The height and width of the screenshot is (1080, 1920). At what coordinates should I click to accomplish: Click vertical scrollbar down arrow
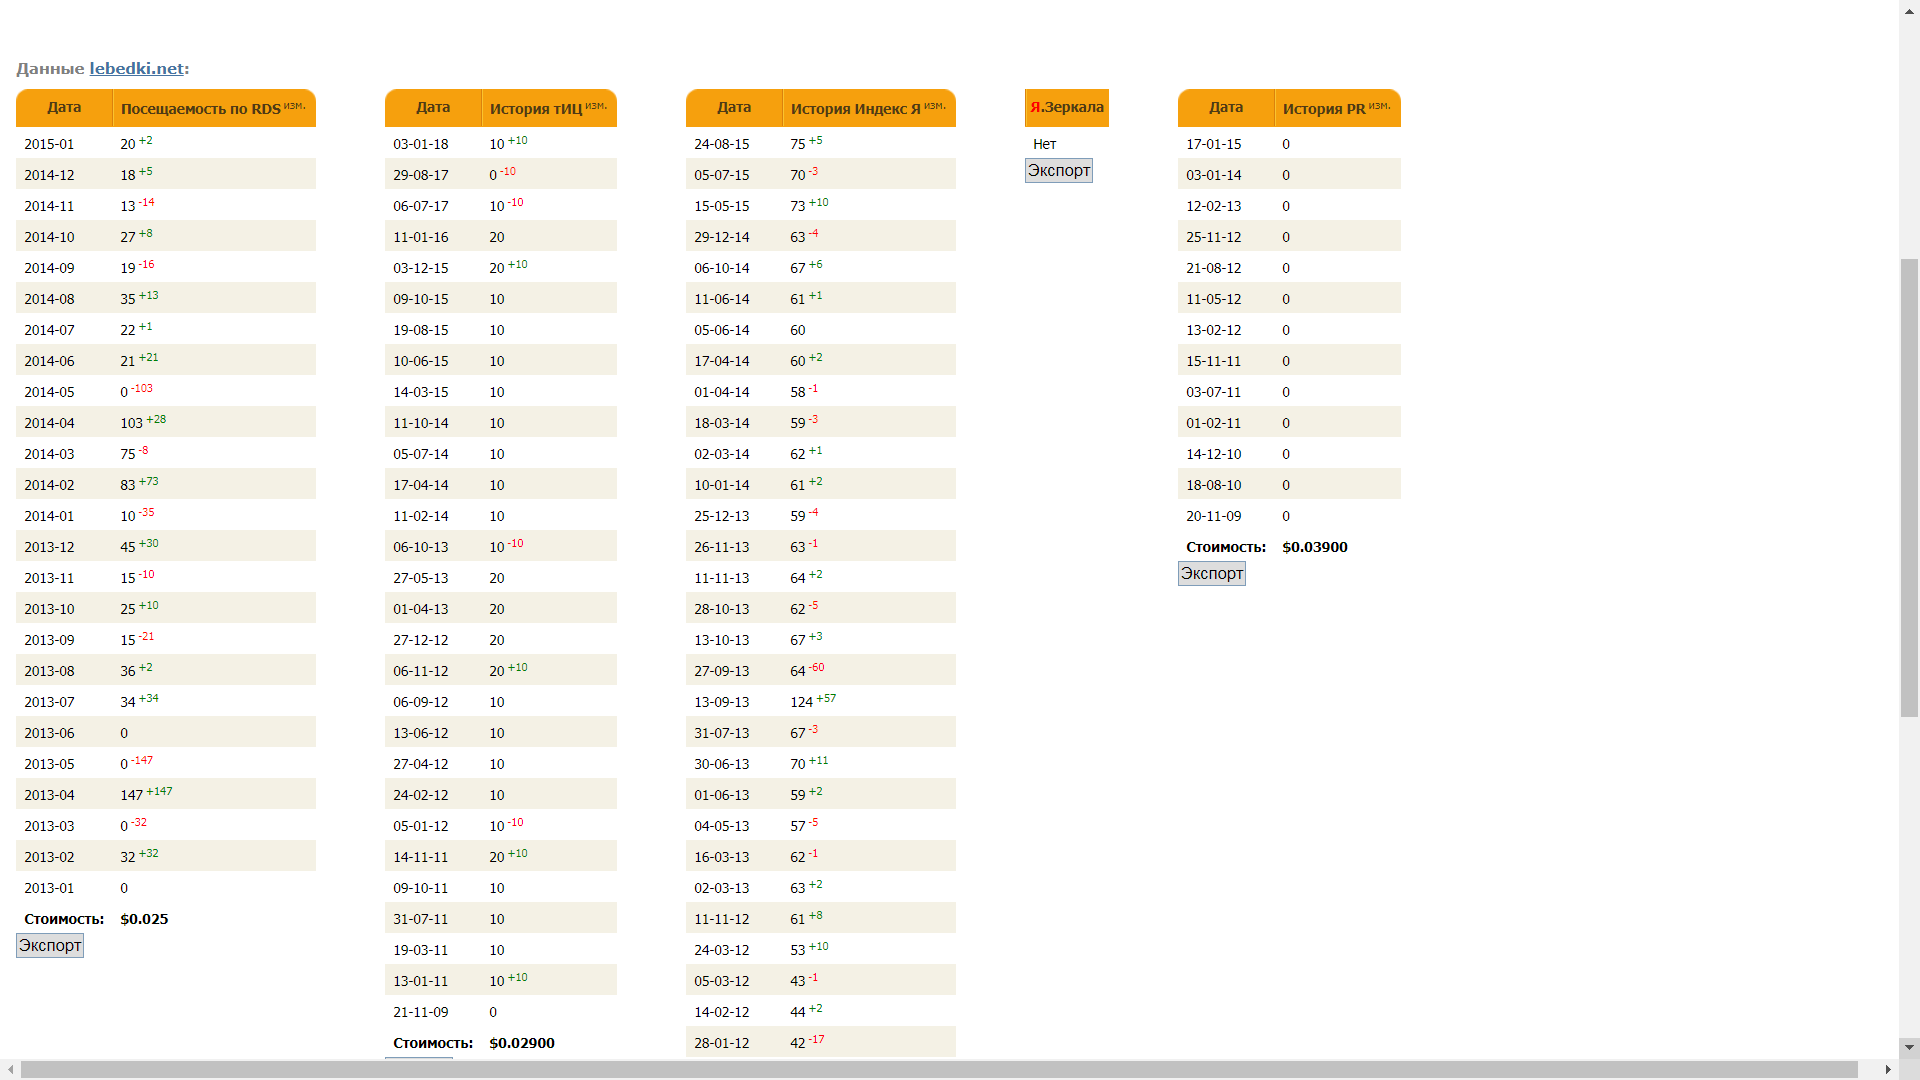point(1909,1048)
